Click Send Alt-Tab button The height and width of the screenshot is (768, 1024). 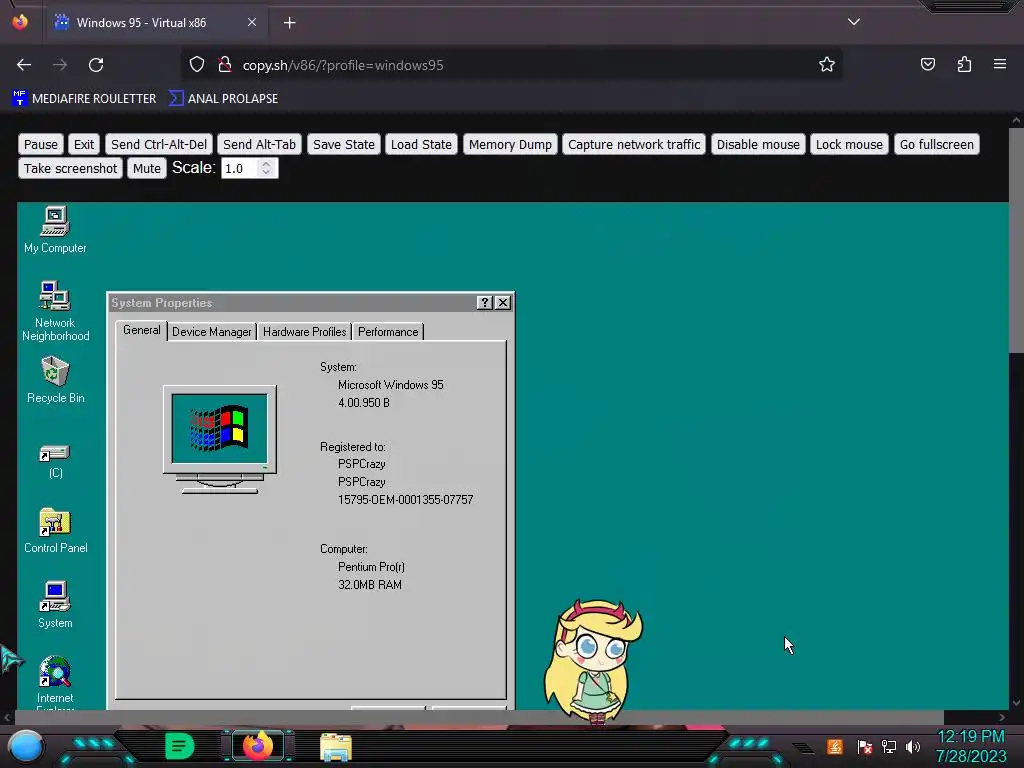[259, 144]
